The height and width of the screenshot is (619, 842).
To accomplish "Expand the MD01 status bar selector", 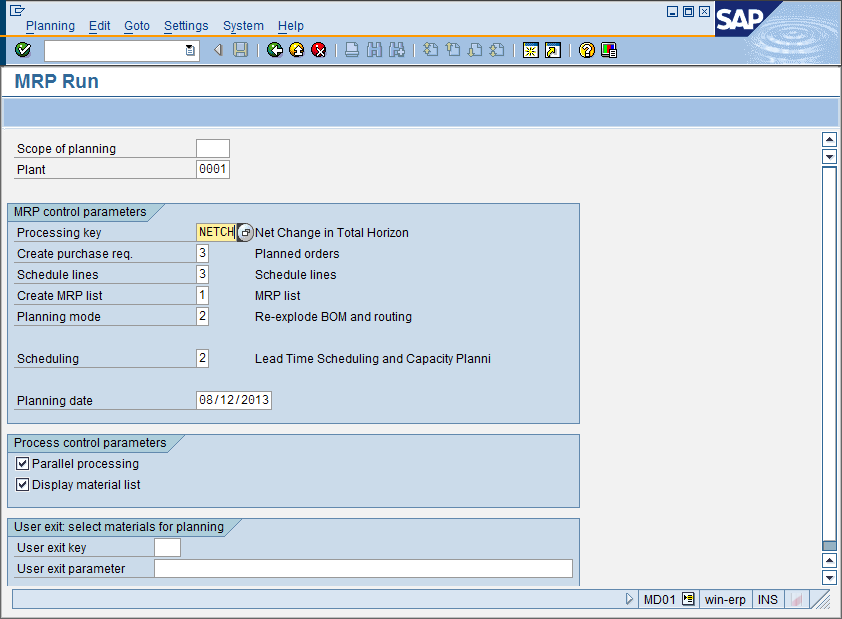I will (x=688, y=600).
